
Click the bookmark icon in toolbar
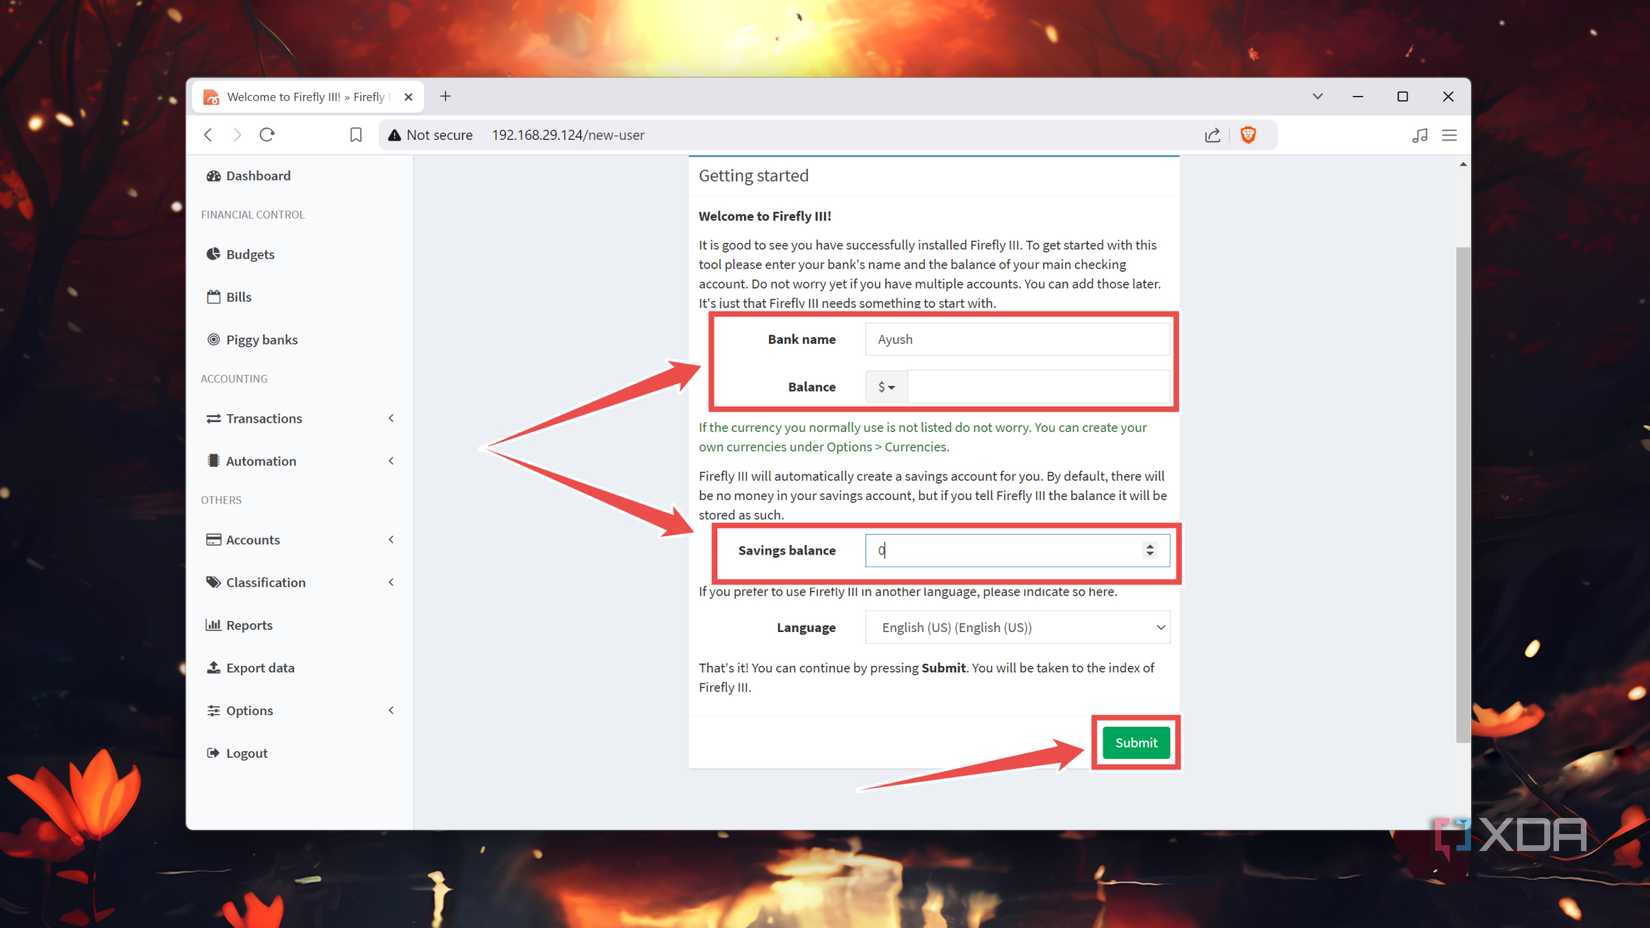(x=356, y=135)
